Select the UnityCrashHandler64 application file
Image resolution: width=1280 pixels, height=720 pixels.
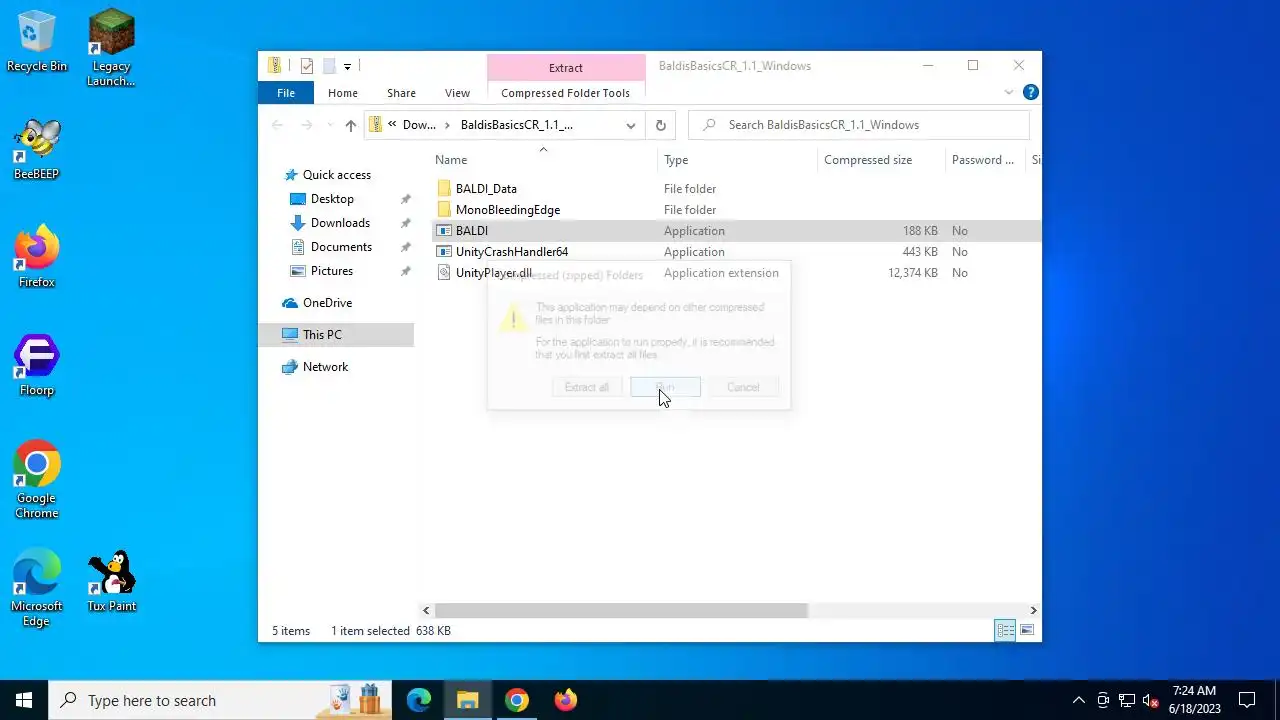(x=511, y=252)
